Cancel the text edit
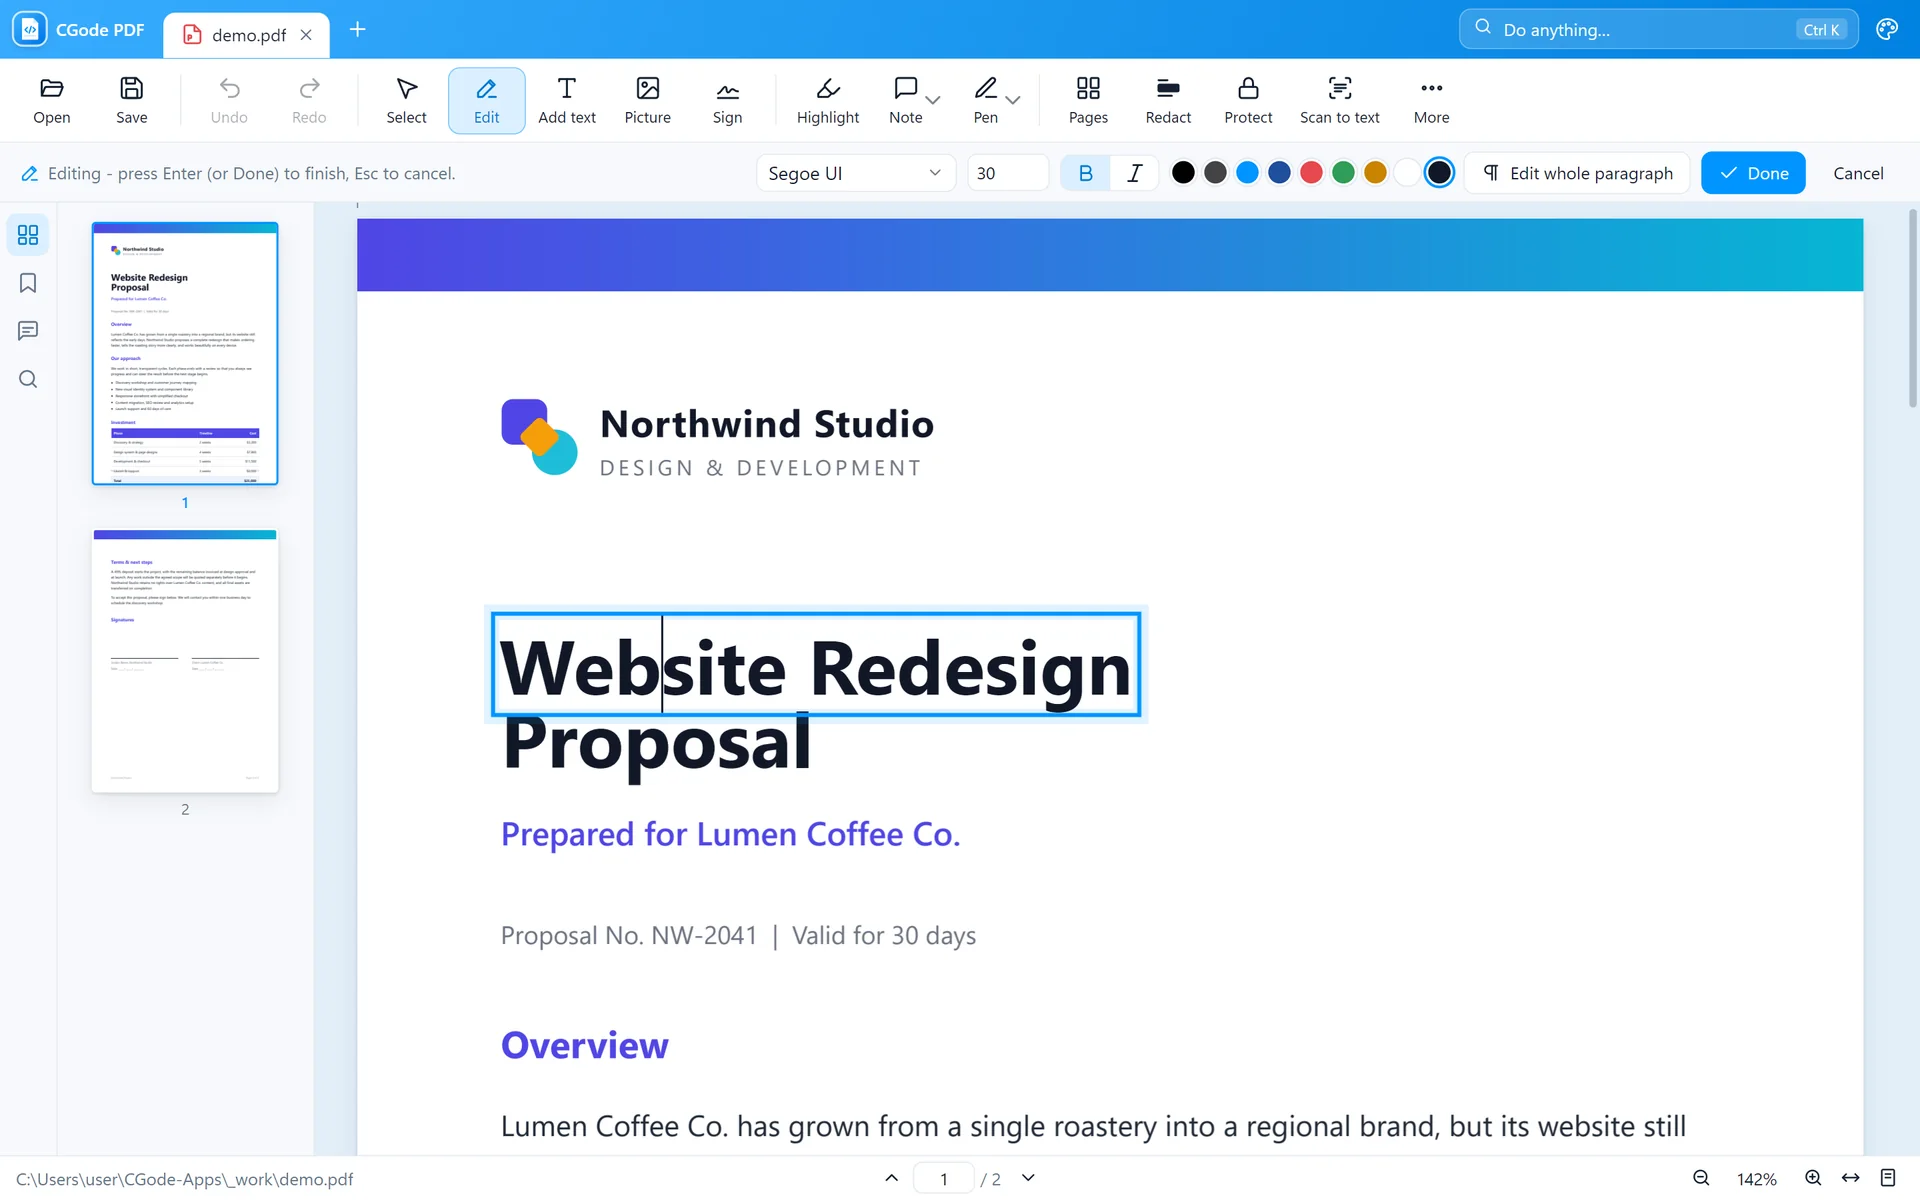1920x1200 pixels. (x=1858, y=173)
